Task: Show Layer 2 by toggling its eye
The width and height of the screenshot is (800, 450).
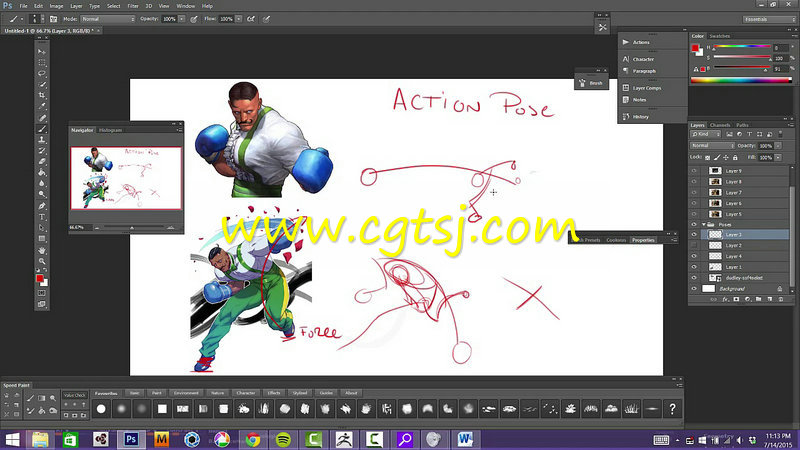Action: pyautogui.click(x=694, y=245)
